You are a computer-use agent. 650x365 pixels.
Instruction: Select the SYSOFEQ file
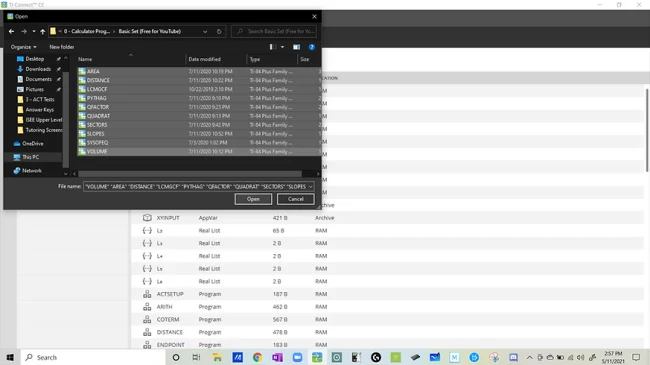(199, 143)
